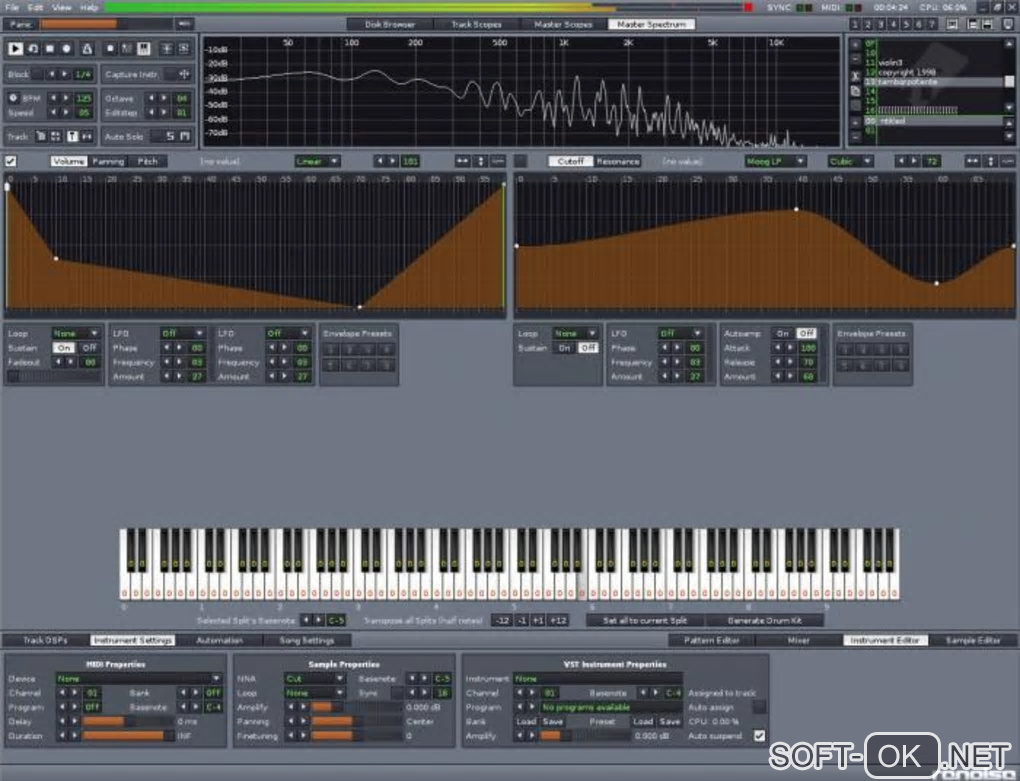Open the Sample Editor tab
1020x781 pixels.
973,641
